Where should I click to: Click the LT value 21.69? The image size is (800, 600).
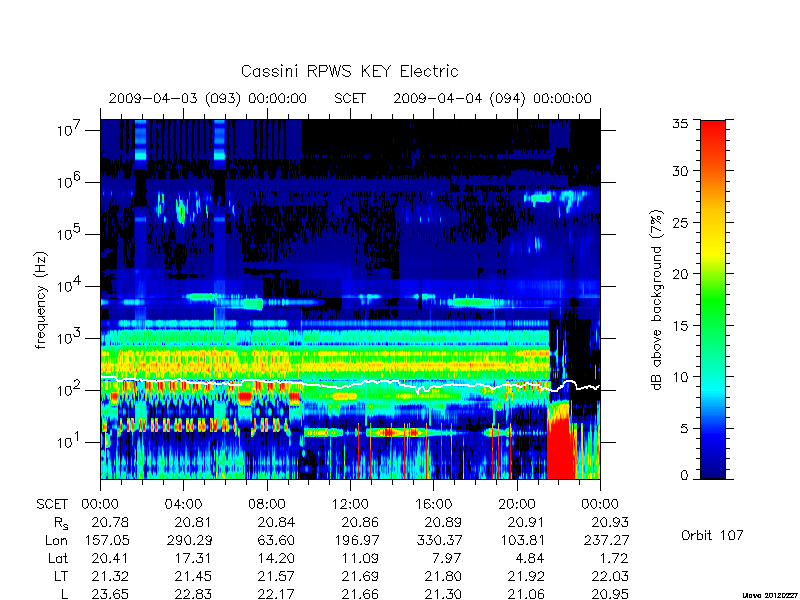(360, 576)
